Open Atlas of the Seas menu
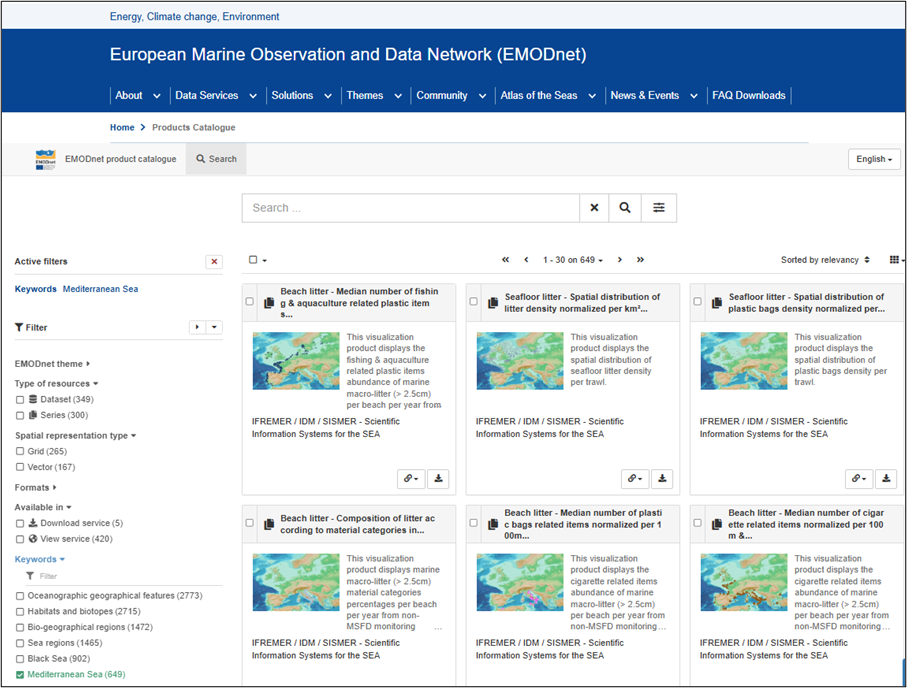This screenshot has height=688, width=907. pos(548,95)
